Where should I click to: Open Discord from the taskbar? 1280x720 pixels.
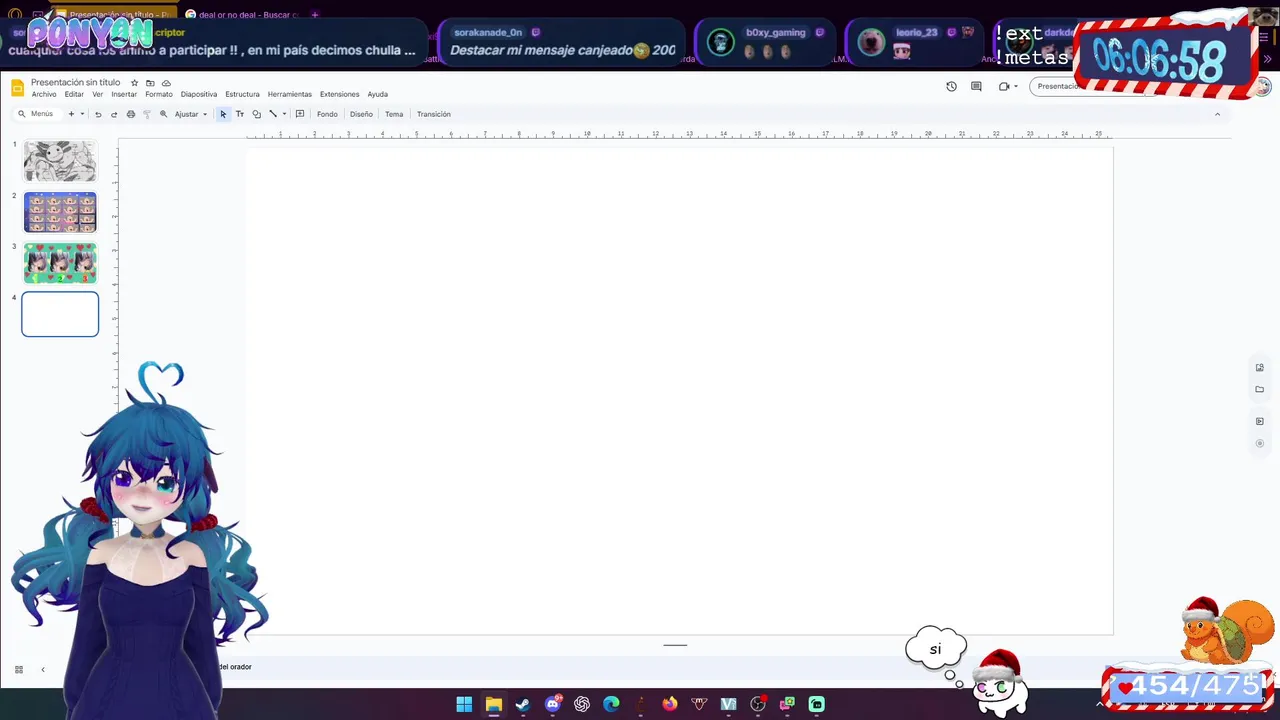click(x=552, y=704)
